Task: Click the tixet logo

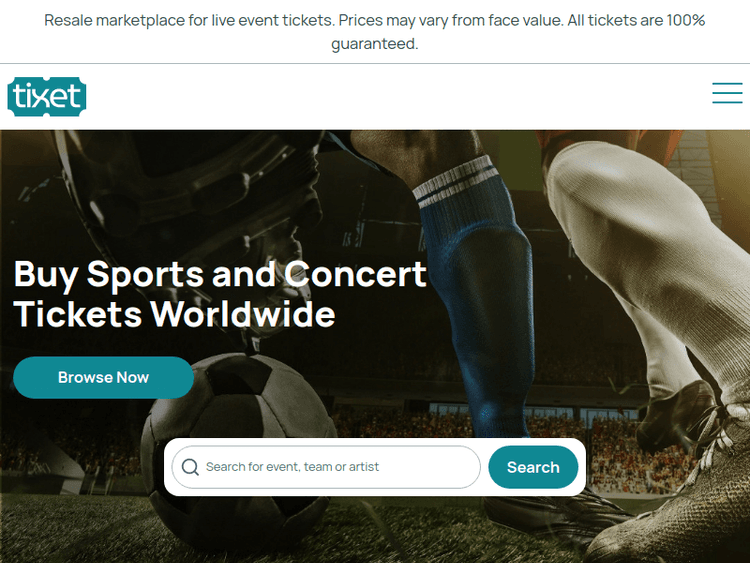Action: [x=47, y=96]
